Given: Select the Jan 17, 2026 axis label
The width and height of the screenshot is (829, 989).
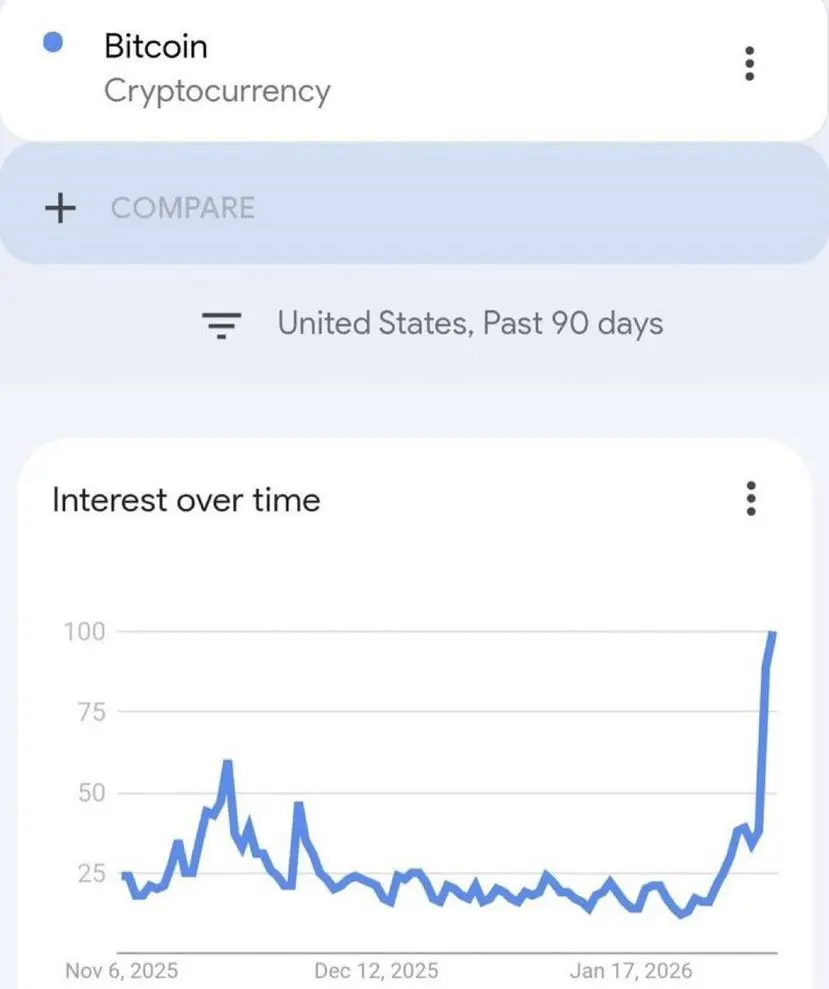Looking at the screenshot, I should 630,970.
